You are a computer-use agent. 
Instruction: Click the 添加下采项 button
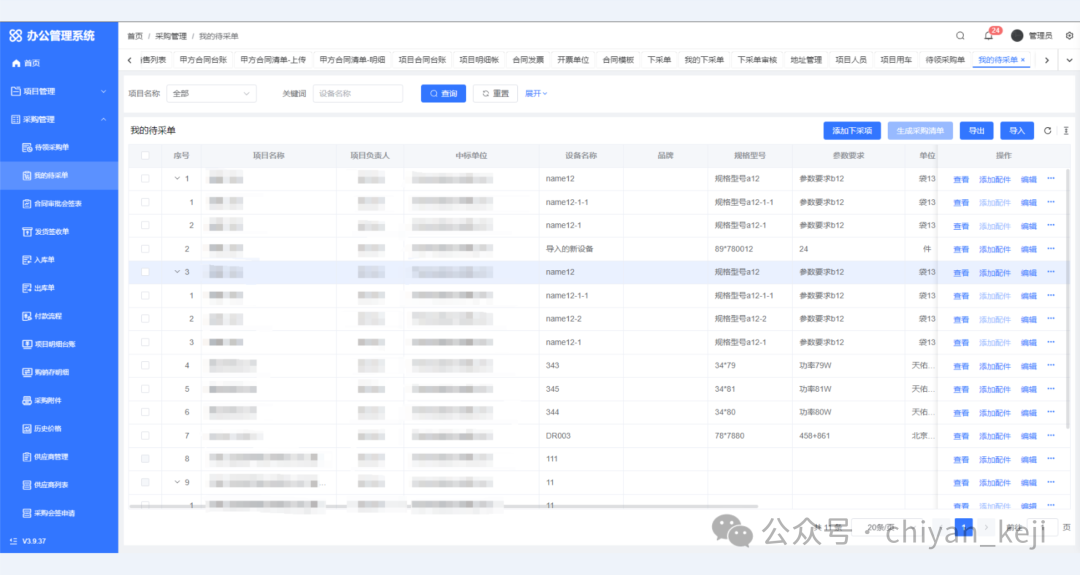pos(852,131)
